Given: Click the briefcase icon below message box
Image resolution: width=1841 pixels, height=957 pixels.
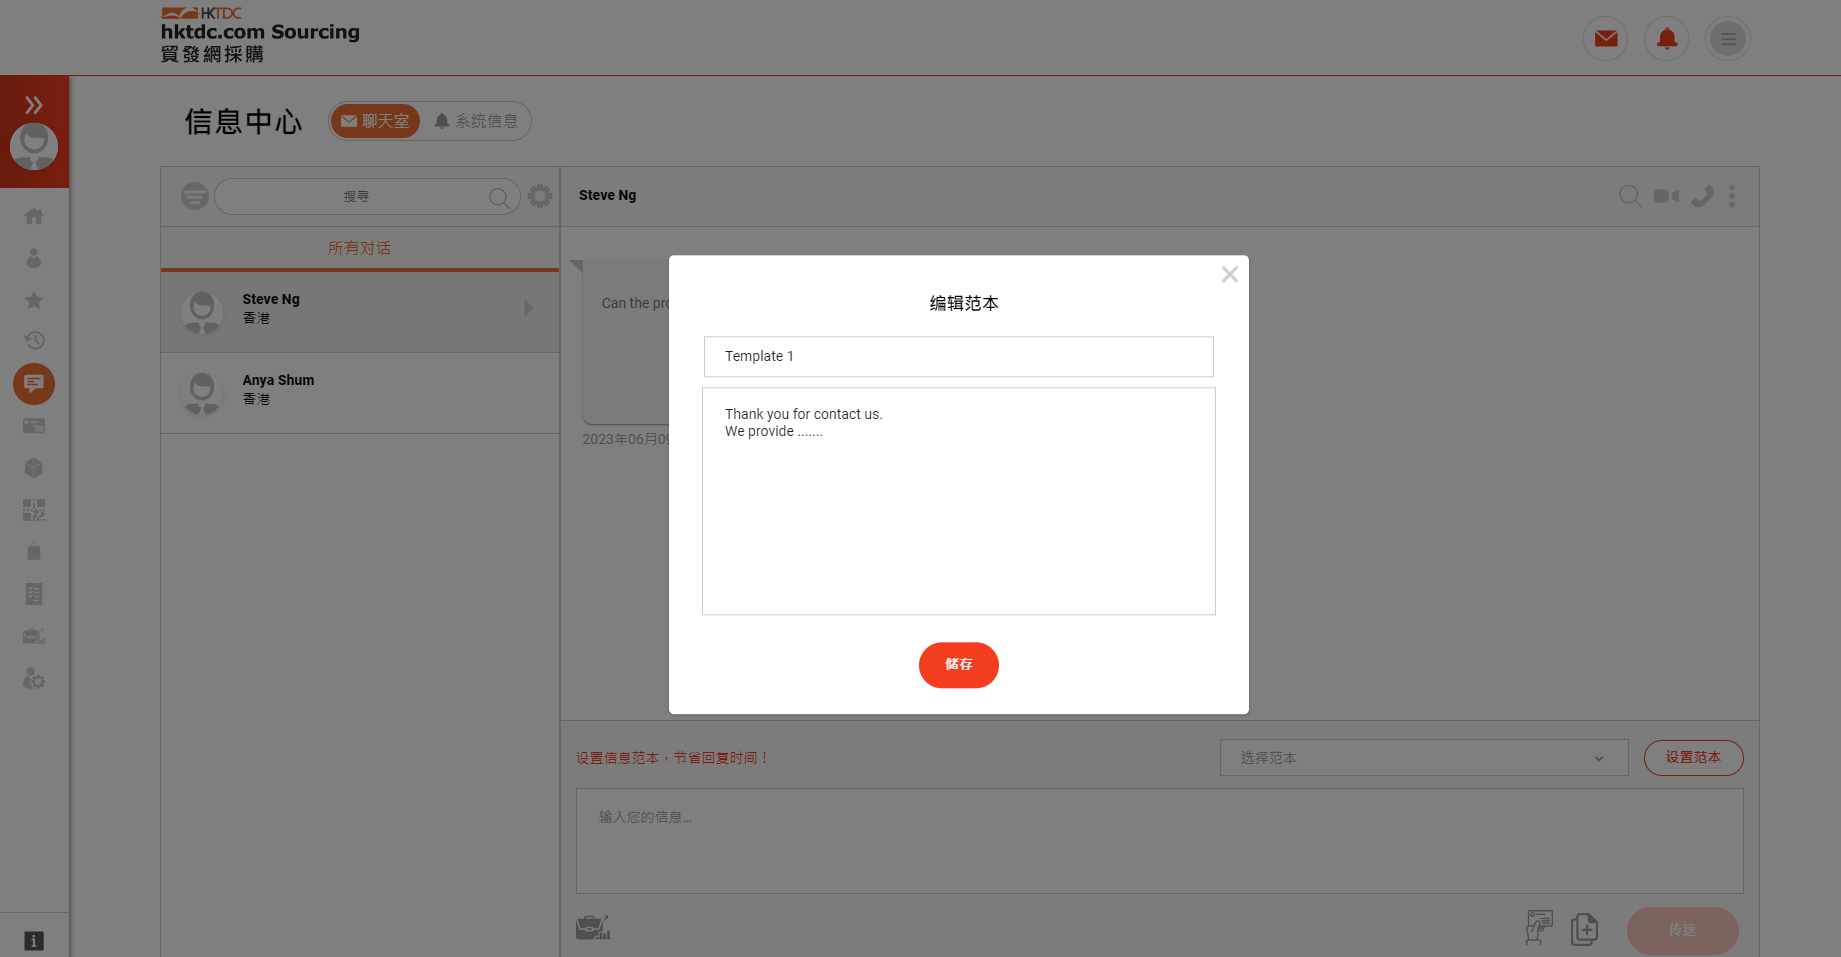Looking at the screenshot, I should (x=593, y=928).
